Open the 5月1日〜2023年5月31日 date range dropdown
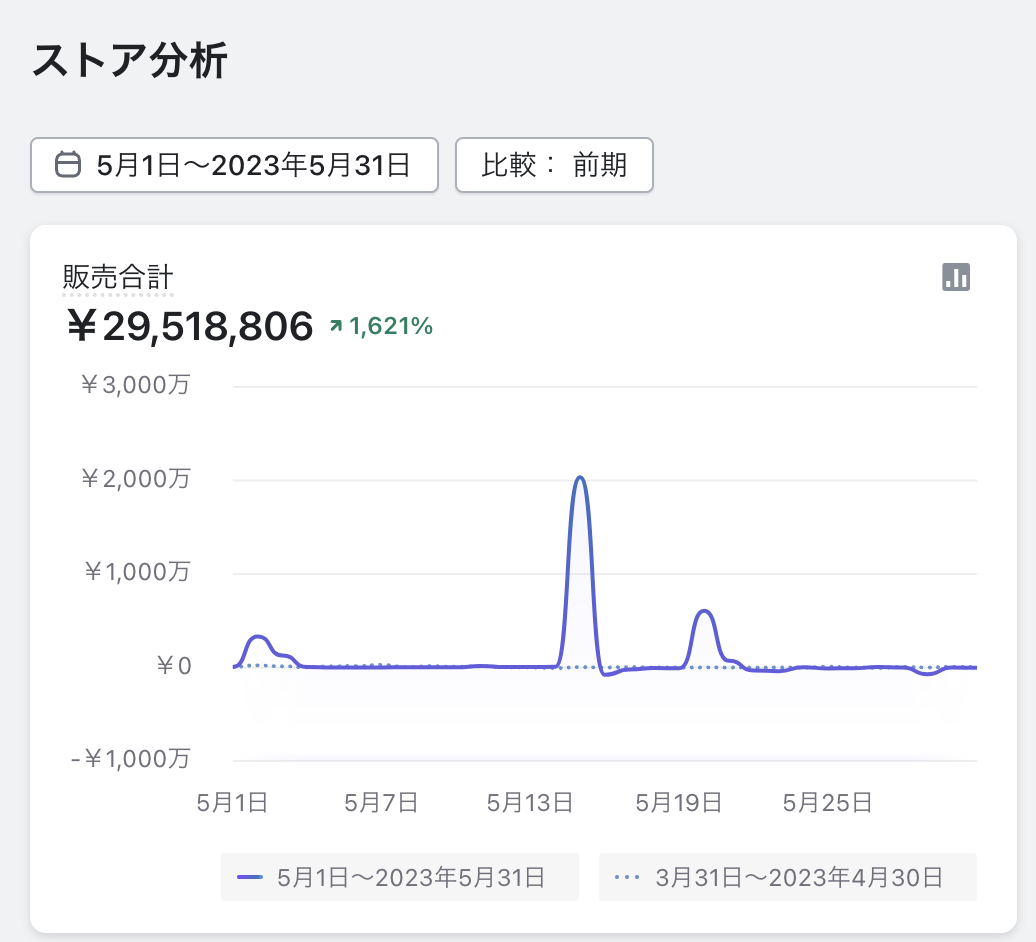This screenshot has width=1036, height=942. tap(234, 165)
